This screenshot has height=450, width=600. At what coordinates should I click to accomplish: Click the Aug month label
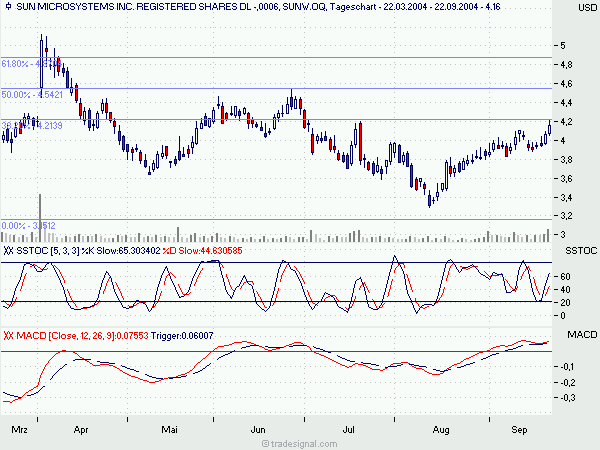[441, 430]
